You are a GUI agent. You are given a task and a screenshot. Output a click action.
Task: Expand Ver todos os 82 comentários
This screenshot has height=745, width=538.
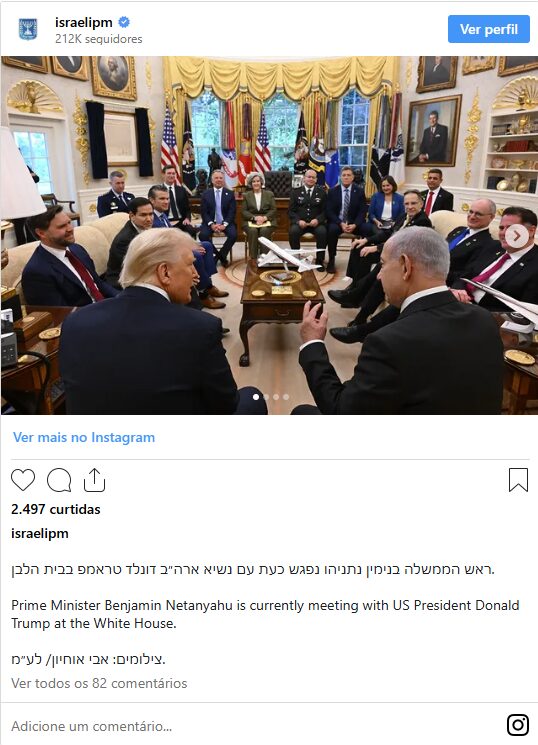[99, 683]
